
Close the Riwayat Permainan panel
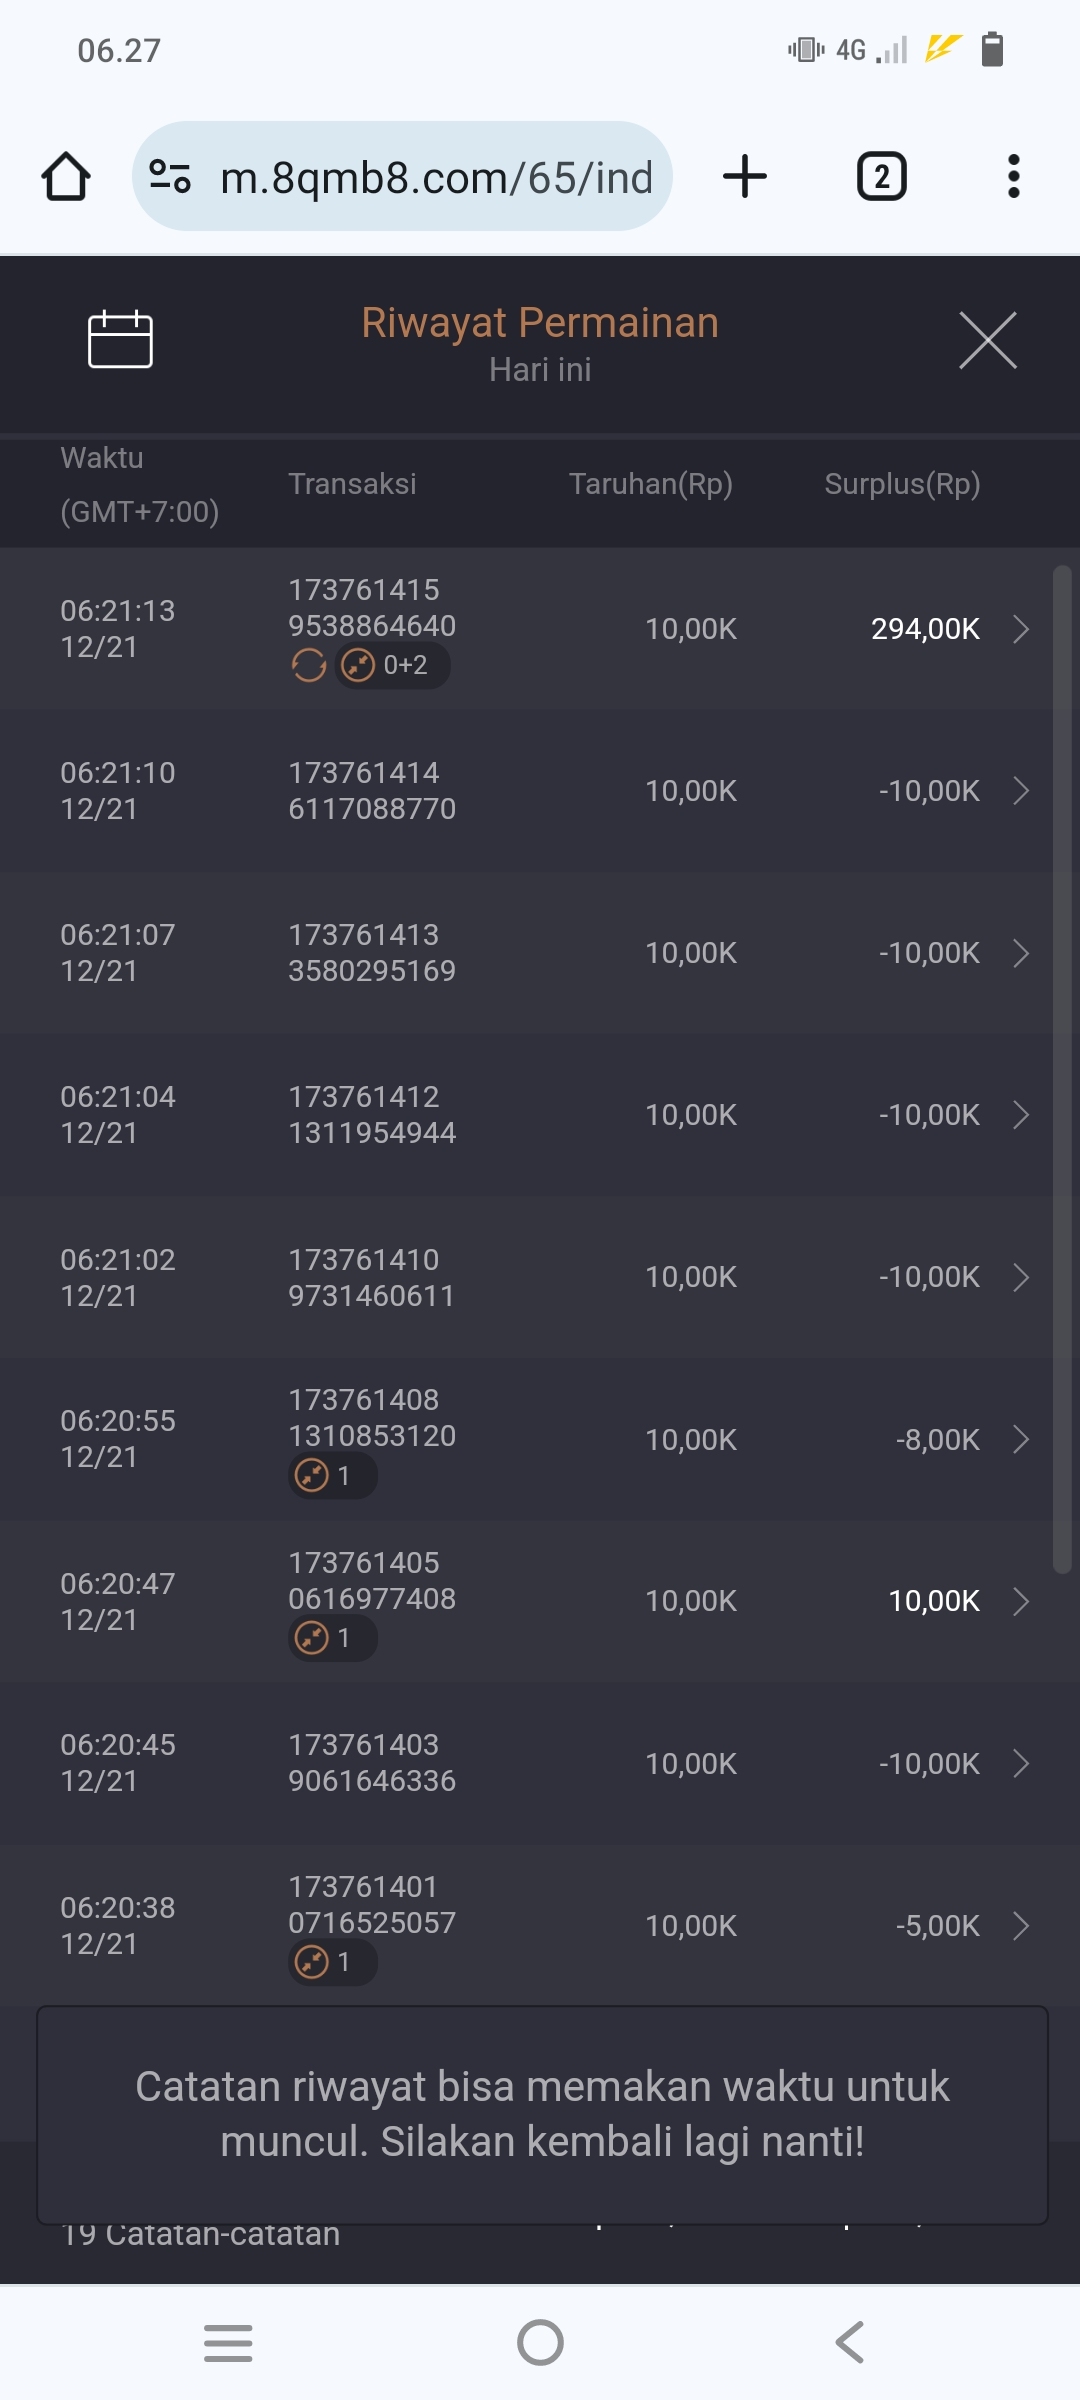click(987, 340)
